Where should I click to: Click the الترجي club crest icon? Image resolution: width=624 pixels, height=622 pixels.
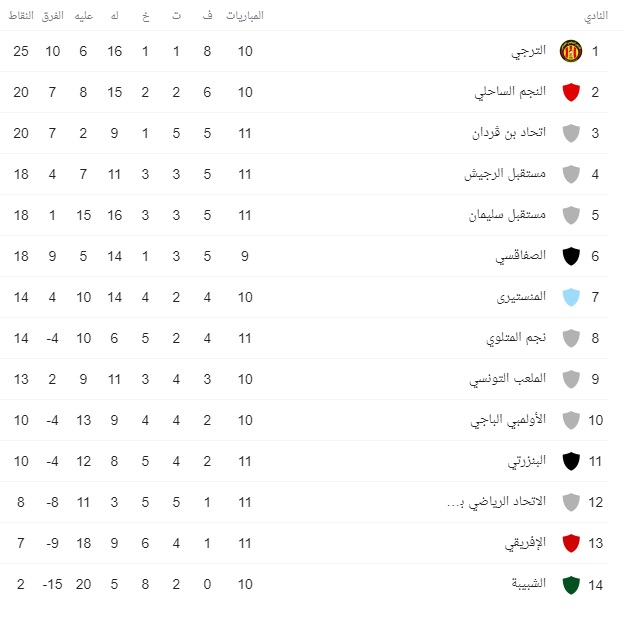571,51
